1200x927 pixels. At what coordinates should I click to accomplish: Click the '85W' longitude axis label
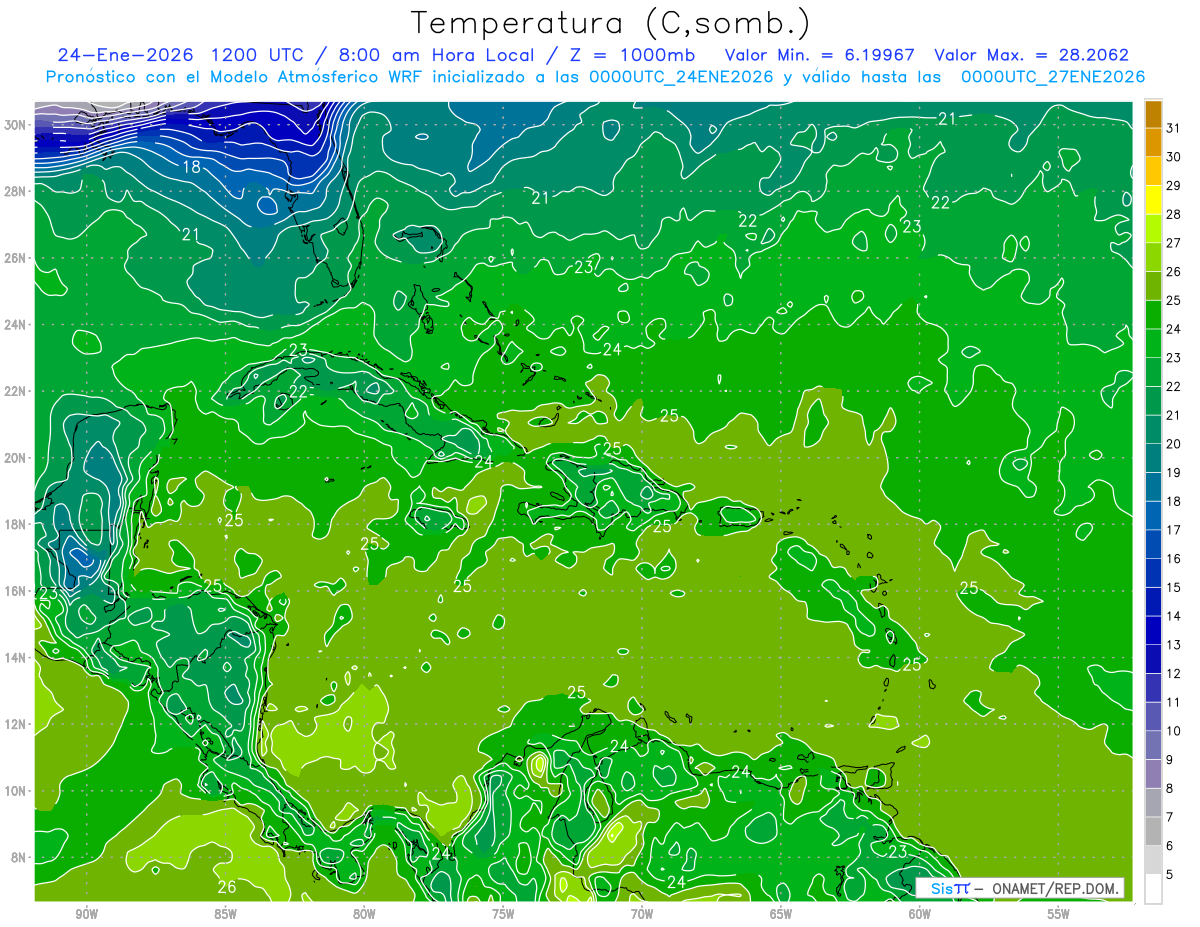click(x=225, y=914)
